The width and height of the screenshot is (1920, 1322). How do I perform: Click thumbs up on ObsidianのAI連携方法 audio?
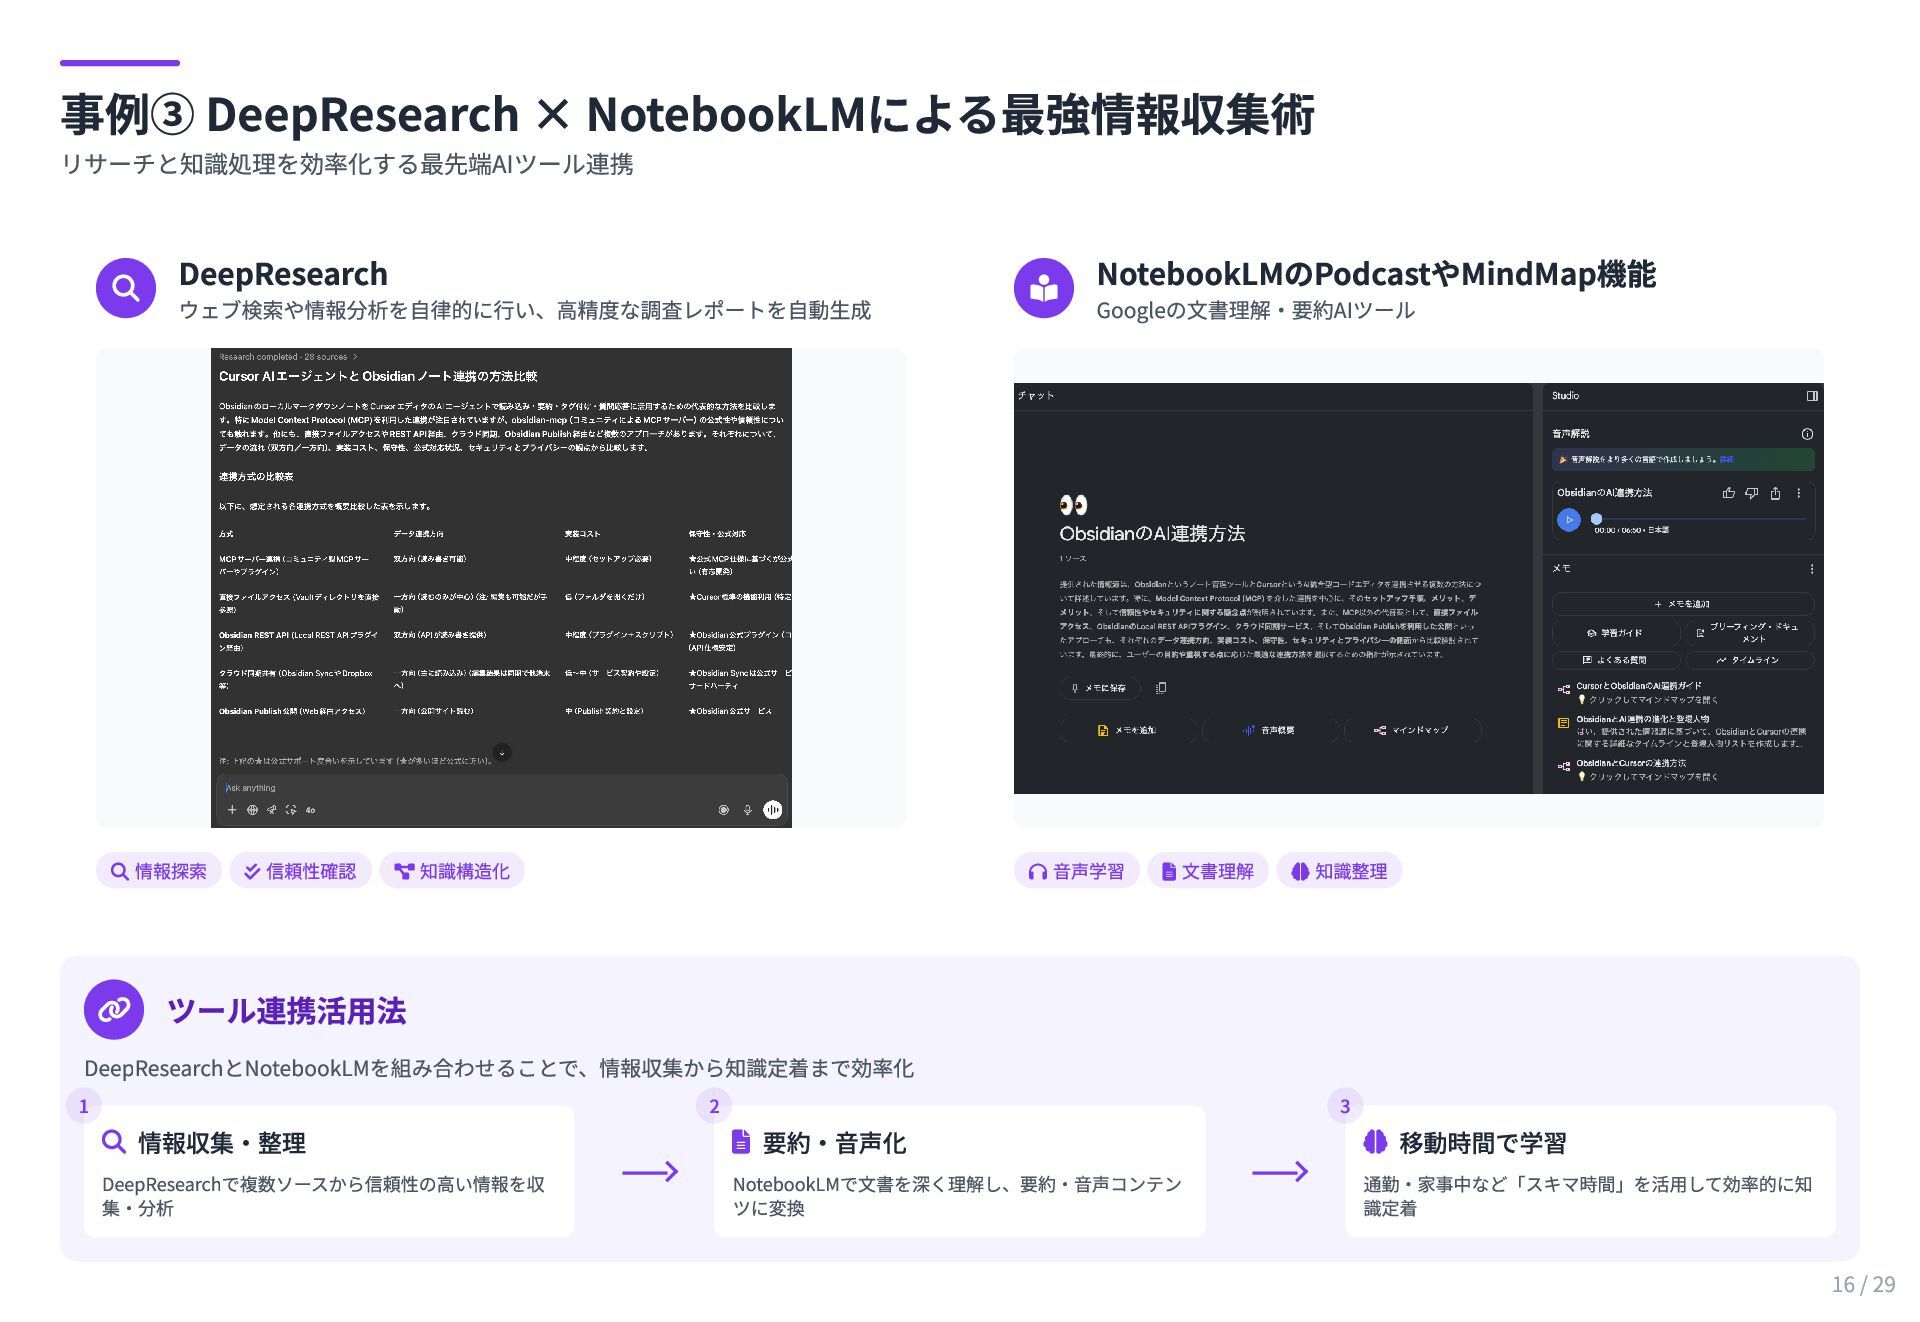(x=1728, y=493)
